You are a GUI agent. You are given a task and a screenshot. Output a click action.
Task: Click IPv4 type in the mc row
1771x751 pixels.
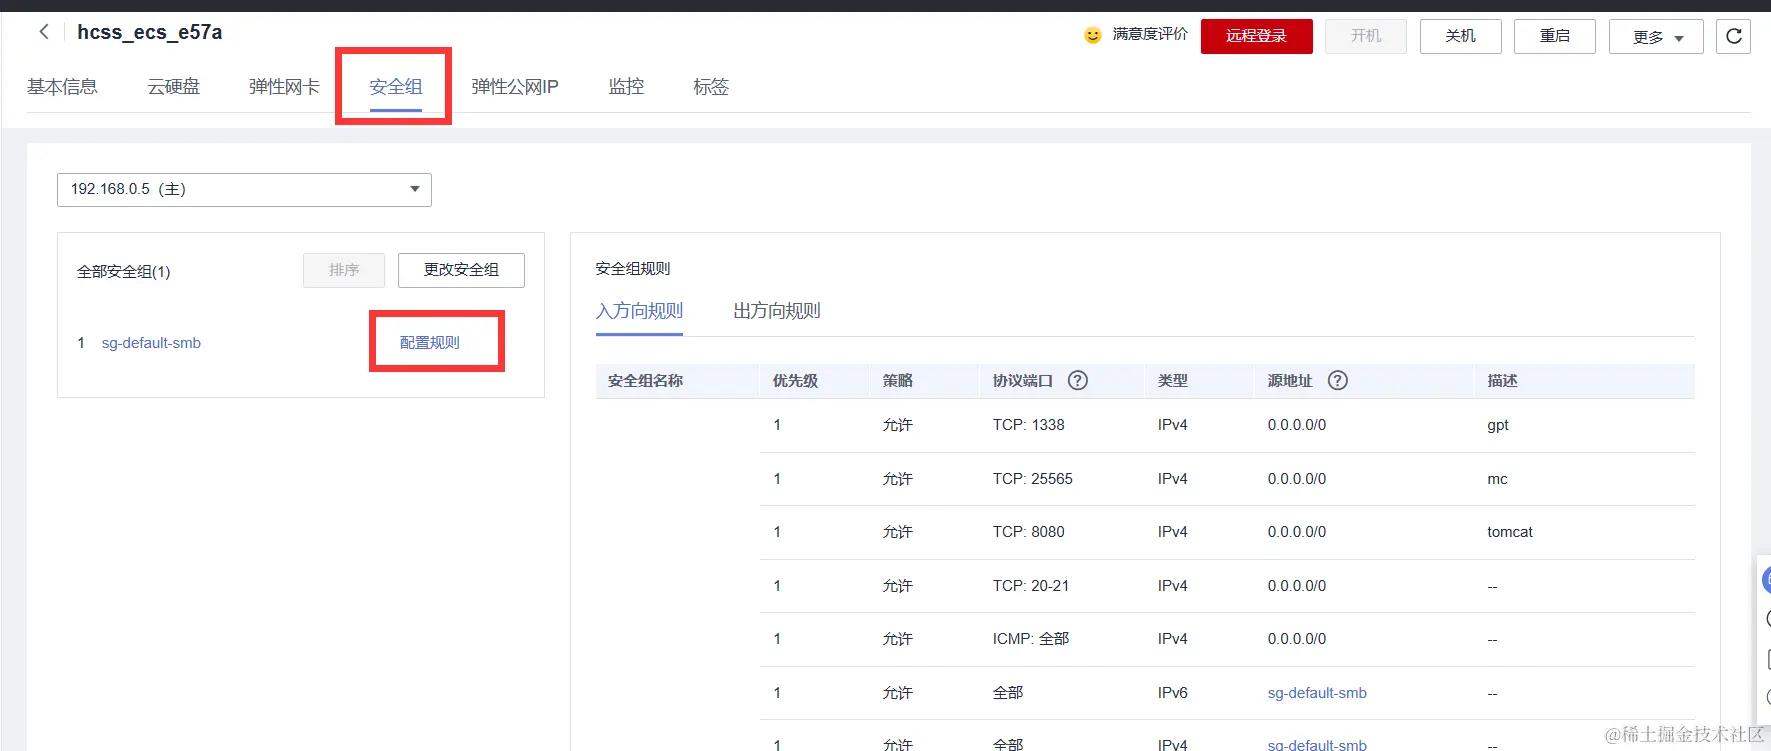[1173, 479]
